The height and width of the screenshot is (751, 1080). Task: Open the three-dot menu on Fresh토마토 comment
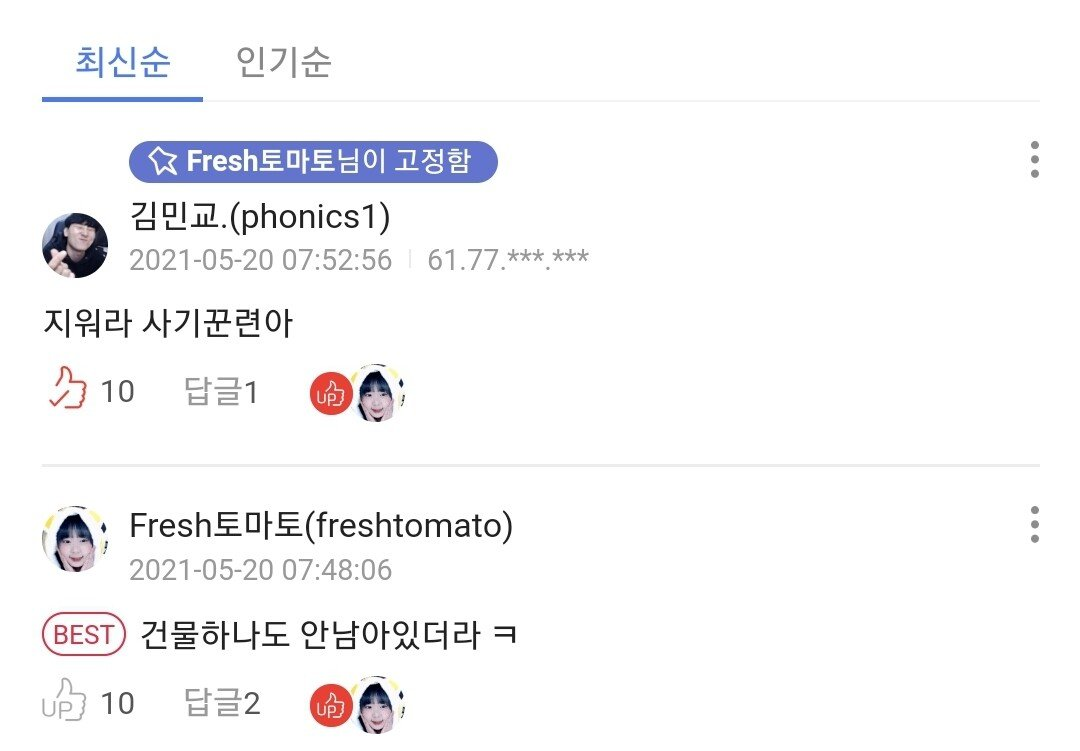[1035, 525]
